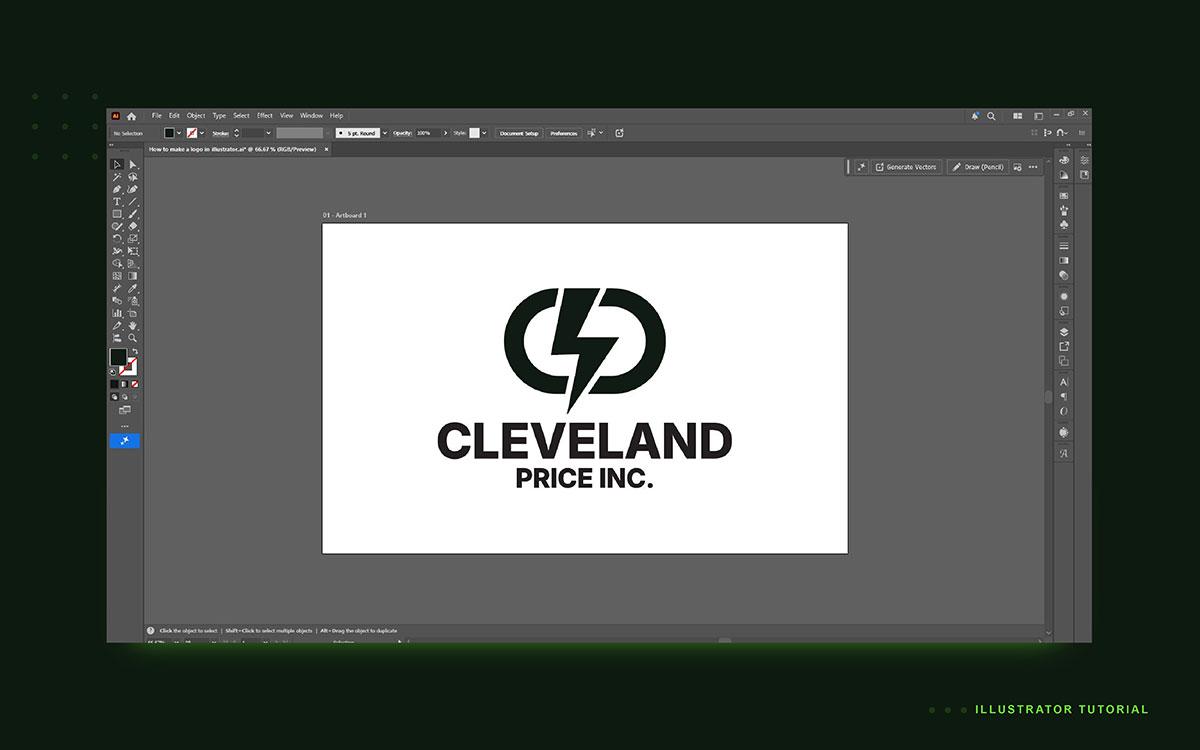Open the Arrange Documents menu icon

pos(1018,116)
